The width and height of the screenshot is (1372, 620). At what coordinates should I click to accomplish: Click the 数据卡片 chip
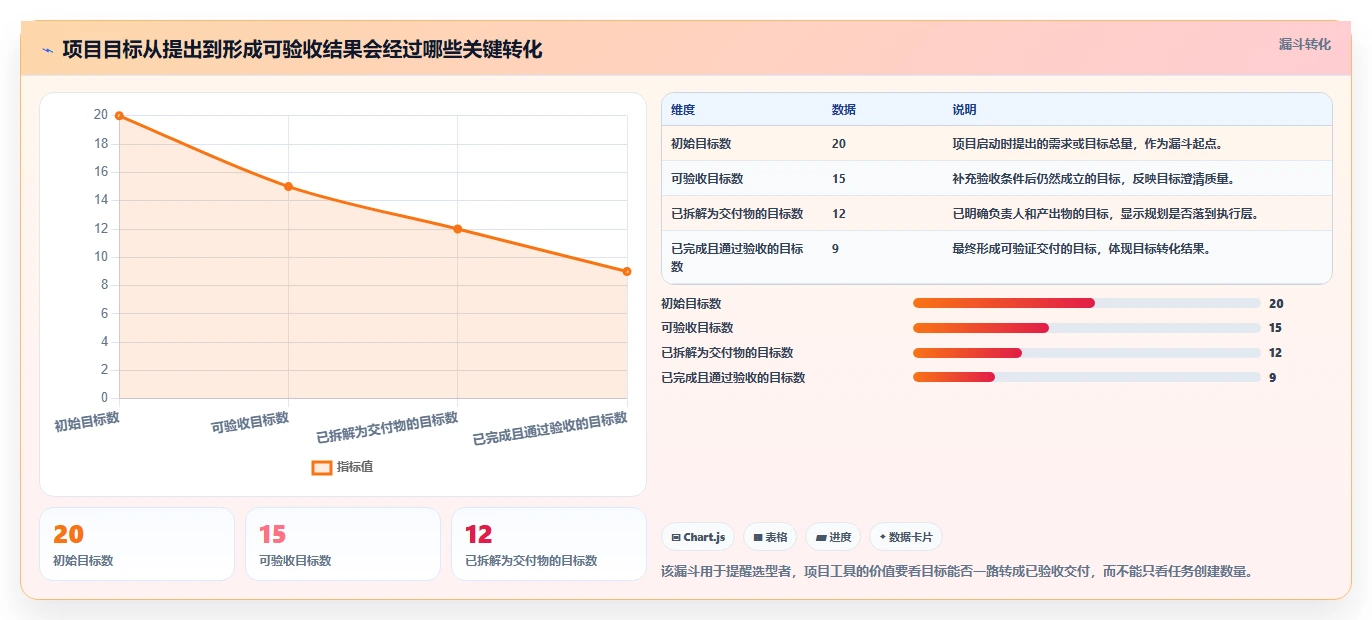tap(906, 537)
